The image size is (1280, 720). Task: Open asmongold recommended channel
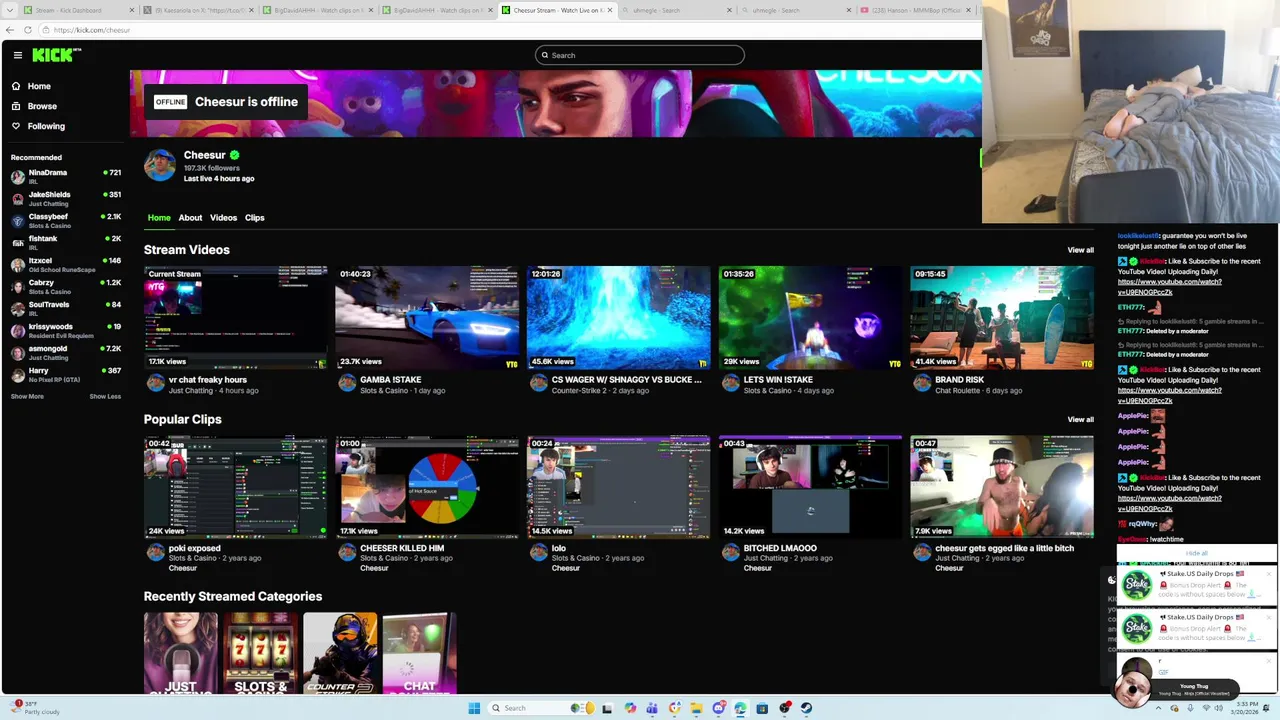coord(65,352)
